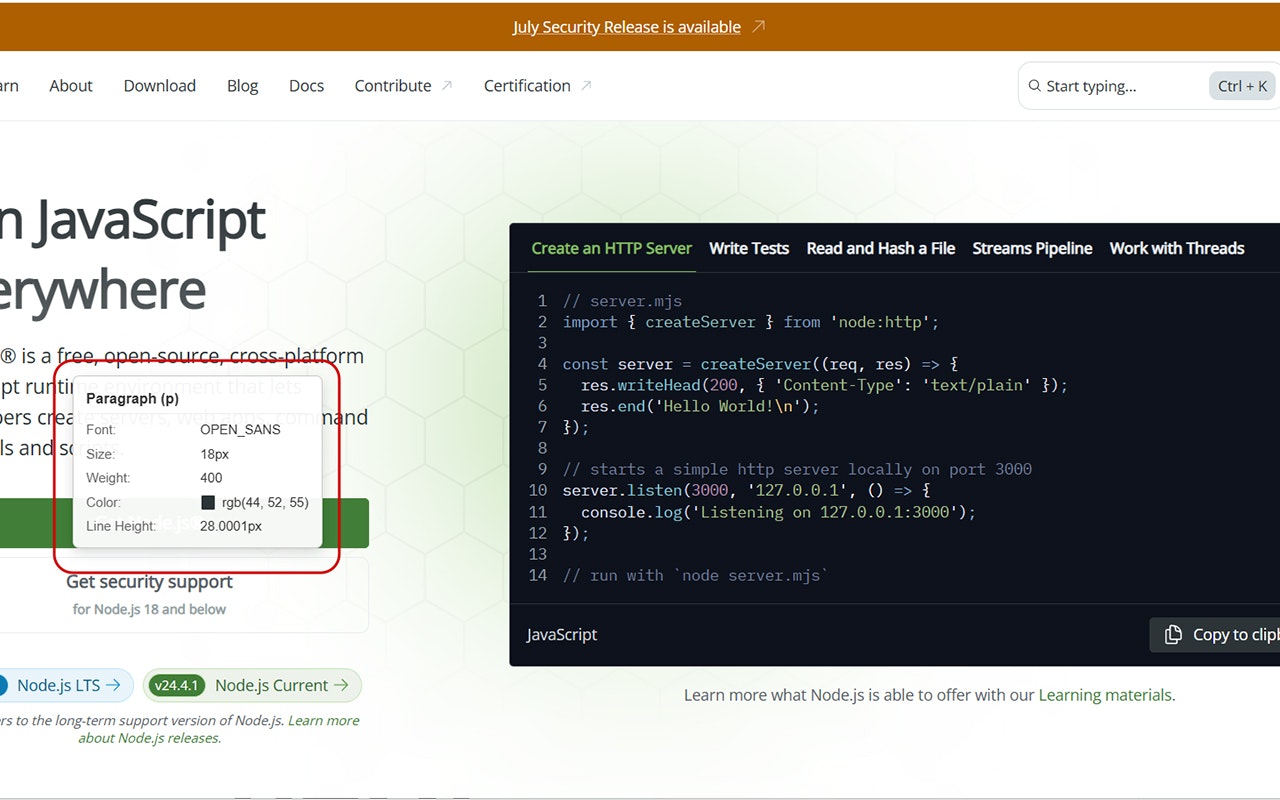Select the Create an HTTP Server tab
The image size is (1280, 800).
click(x=612, y=248)
